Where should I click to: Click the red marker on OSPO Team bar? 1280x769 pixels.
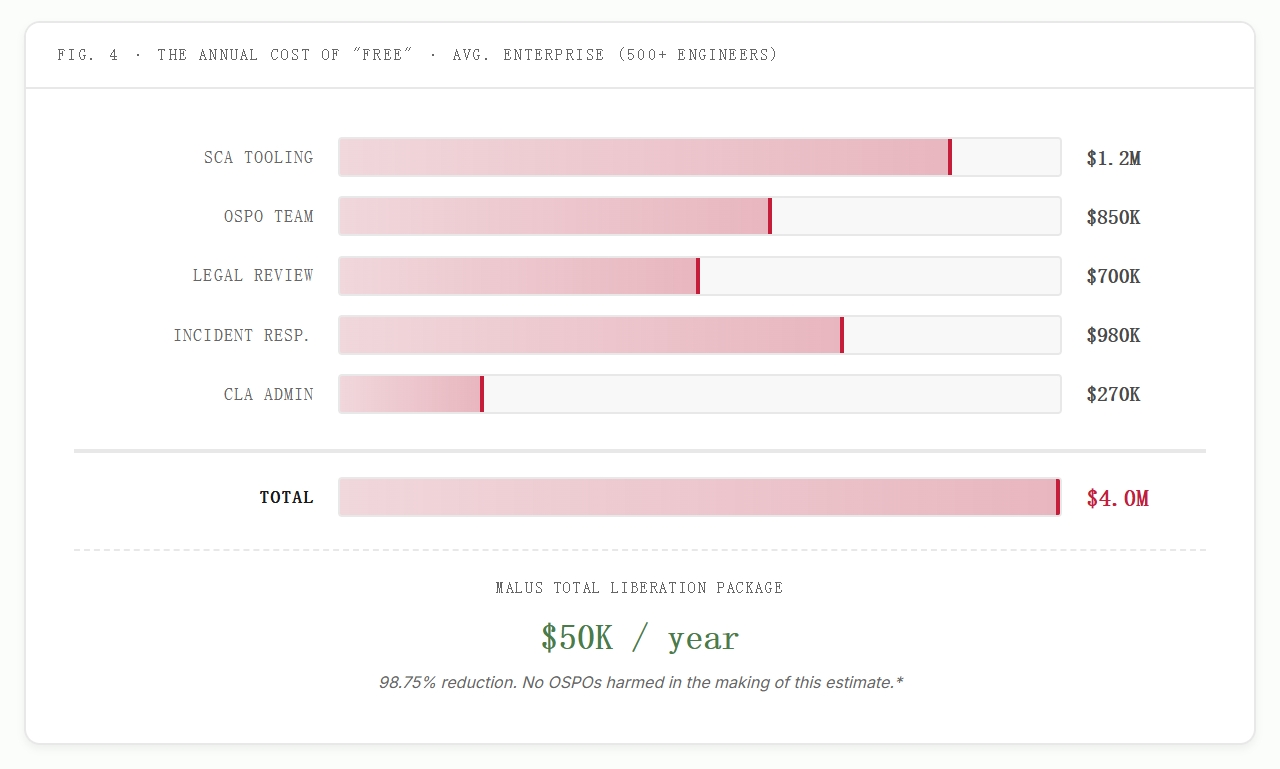[770, 216]
